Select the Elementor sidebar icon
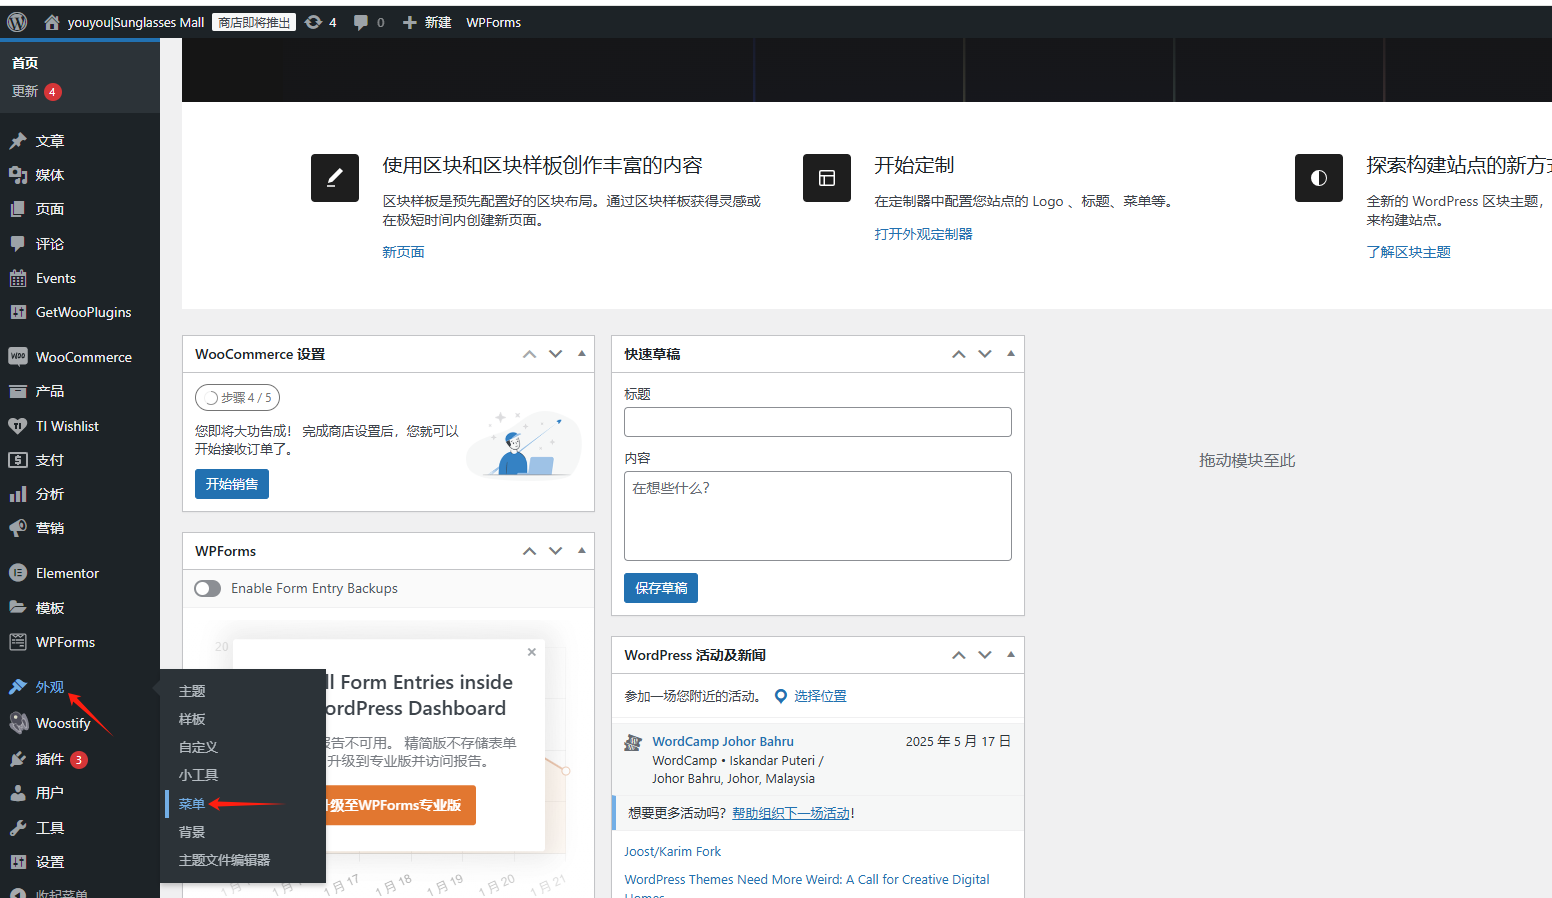 click(17, 572)
